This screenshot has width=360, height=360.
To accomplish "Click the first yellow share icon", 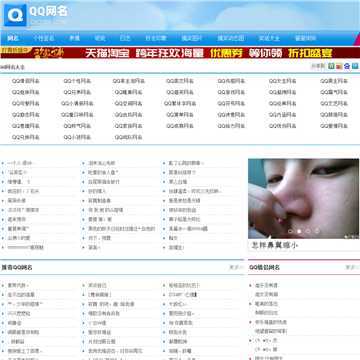I will coord(331,66).
